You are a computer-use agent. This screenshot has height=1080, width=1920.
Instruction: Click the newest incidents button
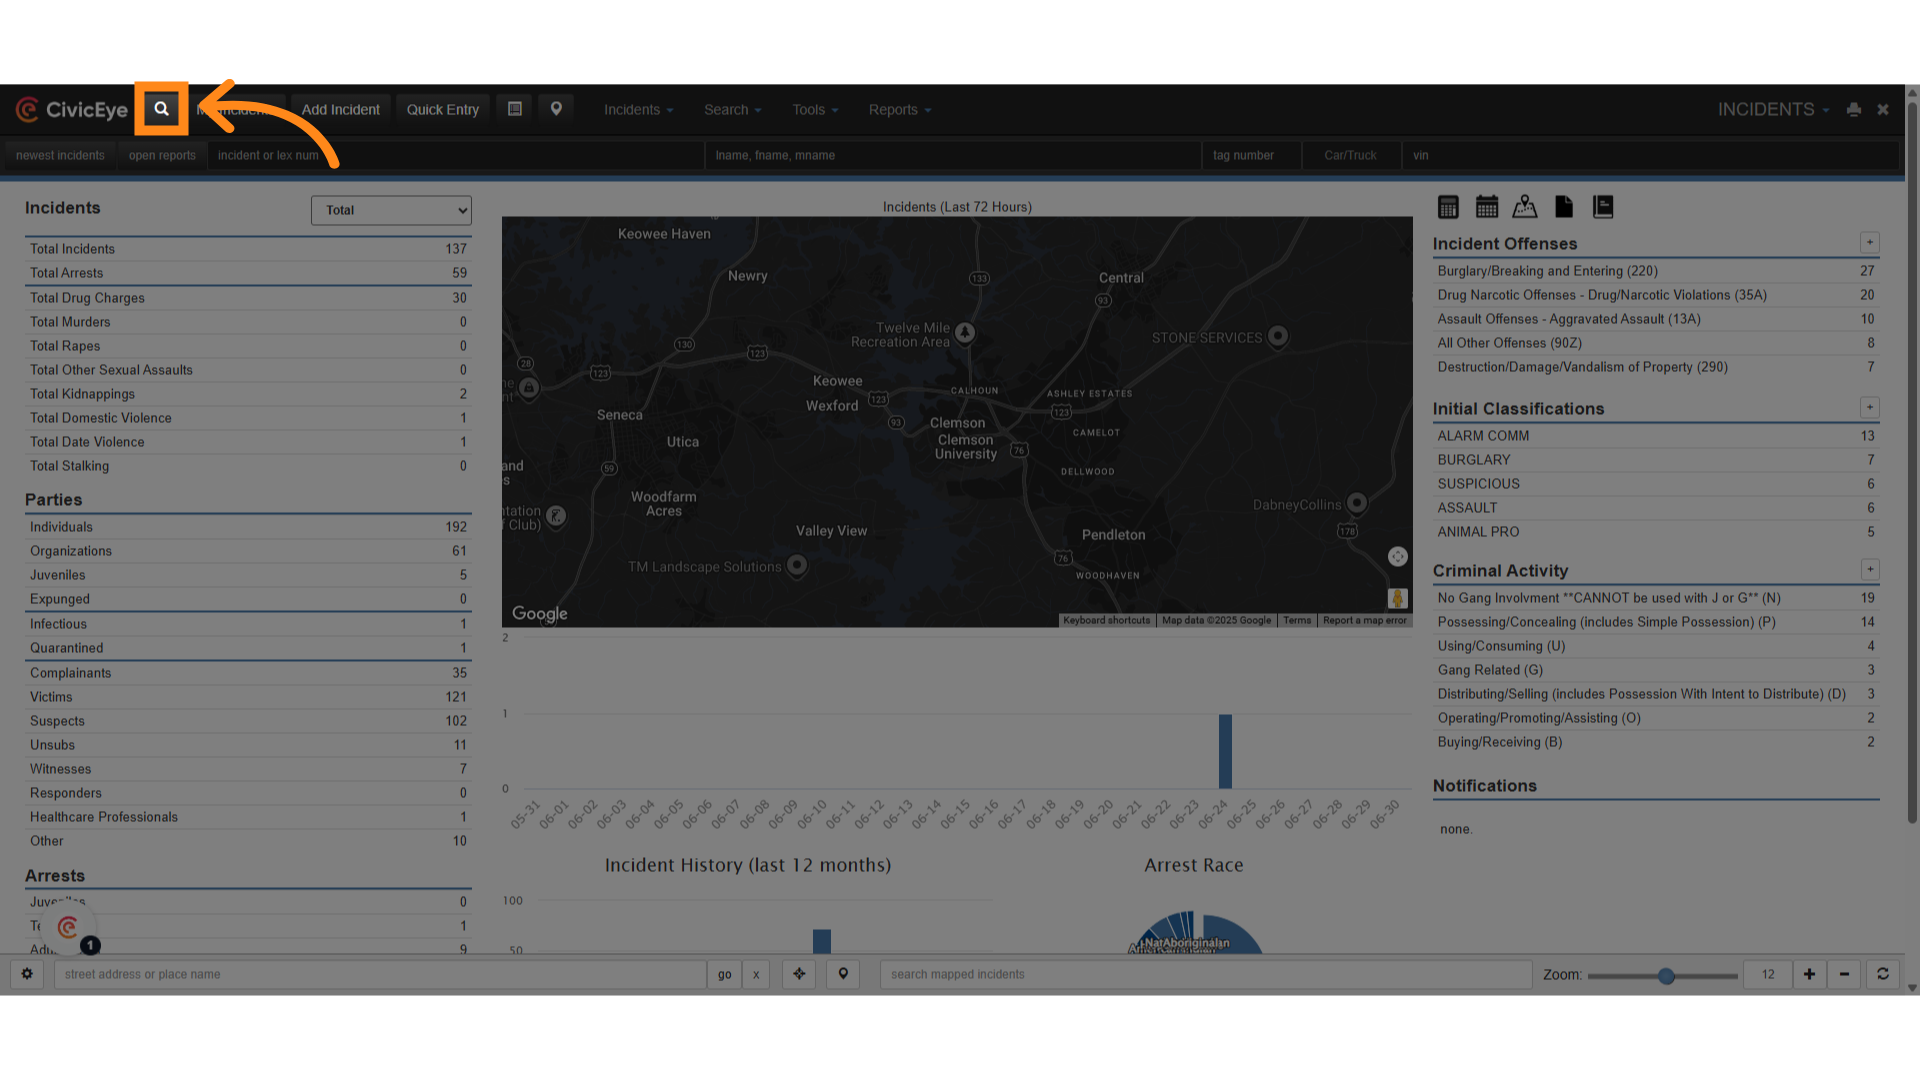coord(60,155)
